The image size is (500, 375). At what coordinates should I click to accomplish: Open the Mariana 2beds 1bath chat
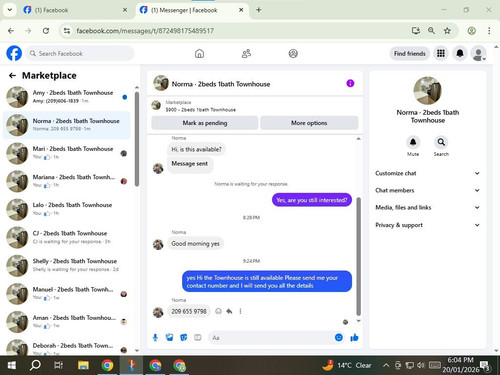pos(67,181)
